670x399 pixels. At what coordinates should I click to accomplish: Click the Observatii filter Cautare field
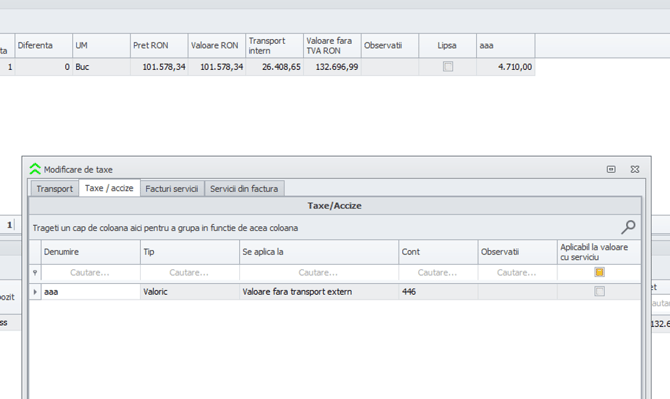click(517, 273)
